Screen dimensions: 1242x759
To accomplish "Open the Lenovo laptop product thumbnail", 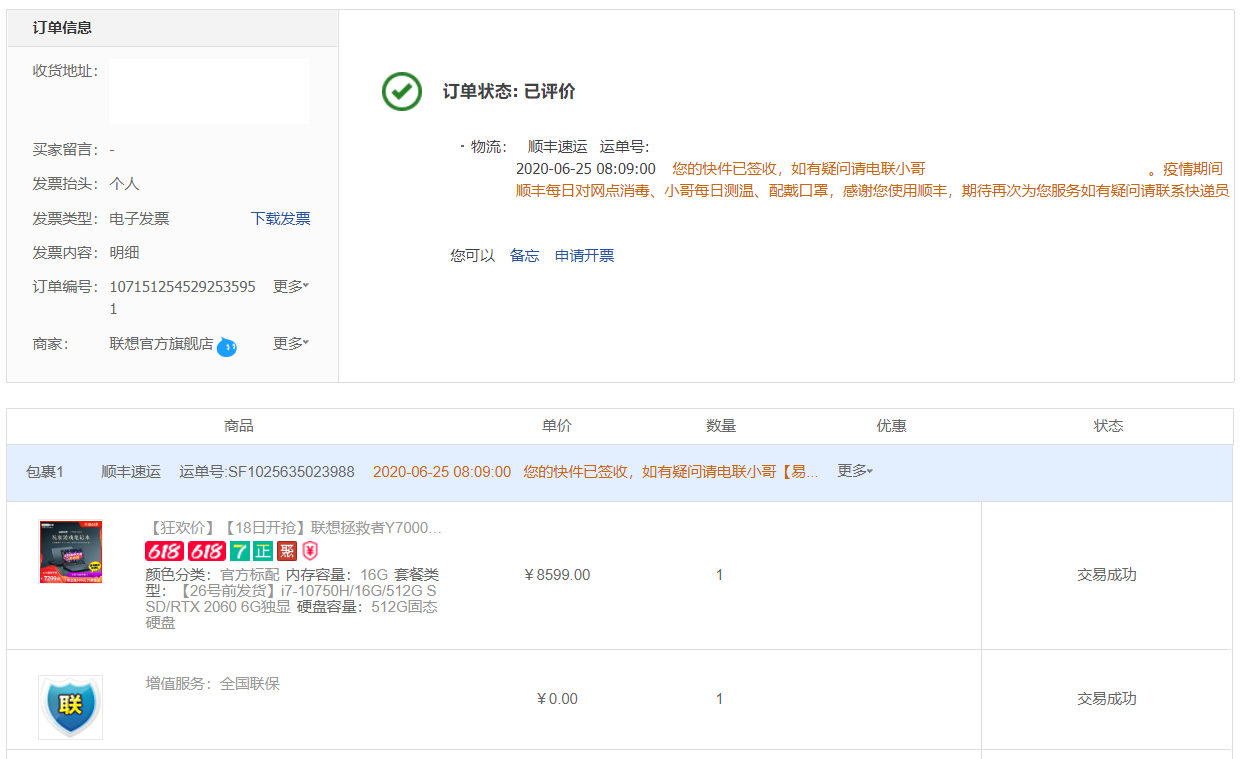I will click(x=71, y=552).
